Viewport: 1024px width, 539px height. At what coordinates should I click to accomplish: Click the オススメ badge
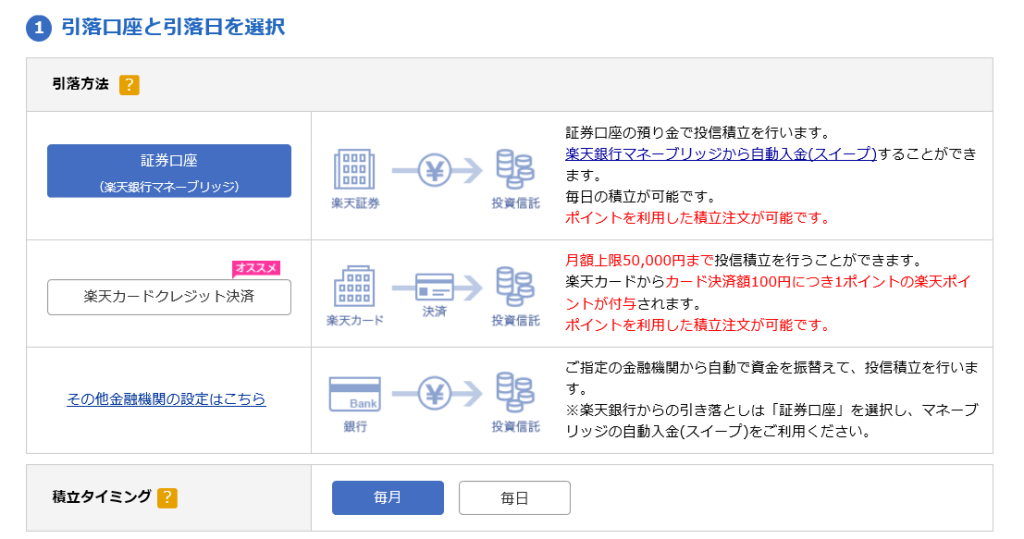point(256,267)
